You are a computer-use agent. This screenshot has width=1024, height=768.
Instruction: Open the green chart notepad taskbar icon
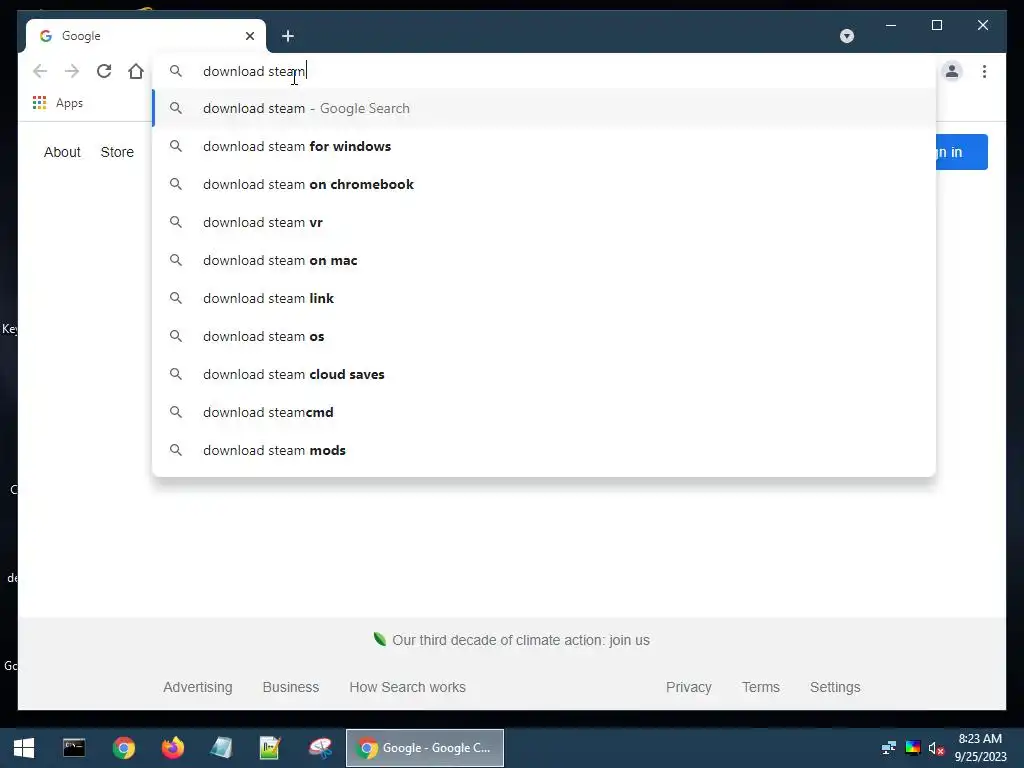(270, 748)
